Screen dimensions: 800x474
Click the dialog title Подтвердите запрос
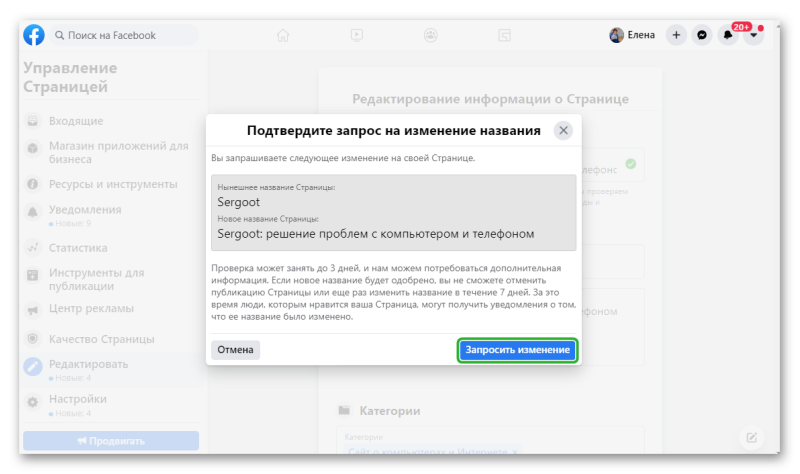click(x=393, y=131)
